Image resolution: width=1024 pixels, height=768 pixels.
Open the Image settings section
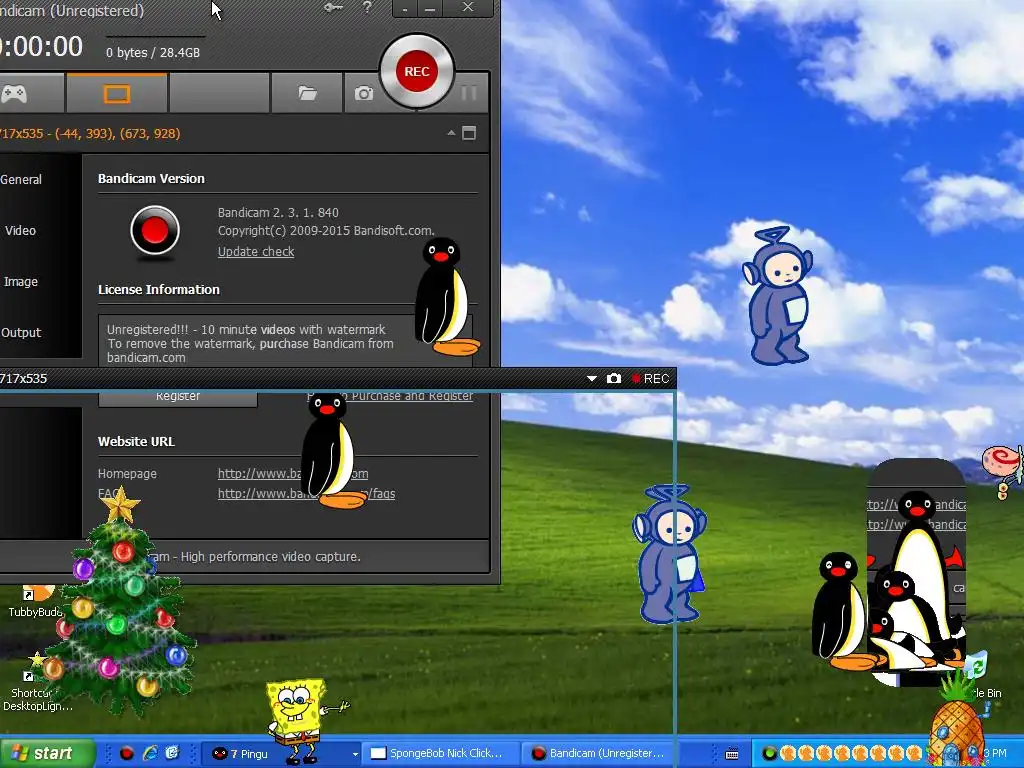20,281
